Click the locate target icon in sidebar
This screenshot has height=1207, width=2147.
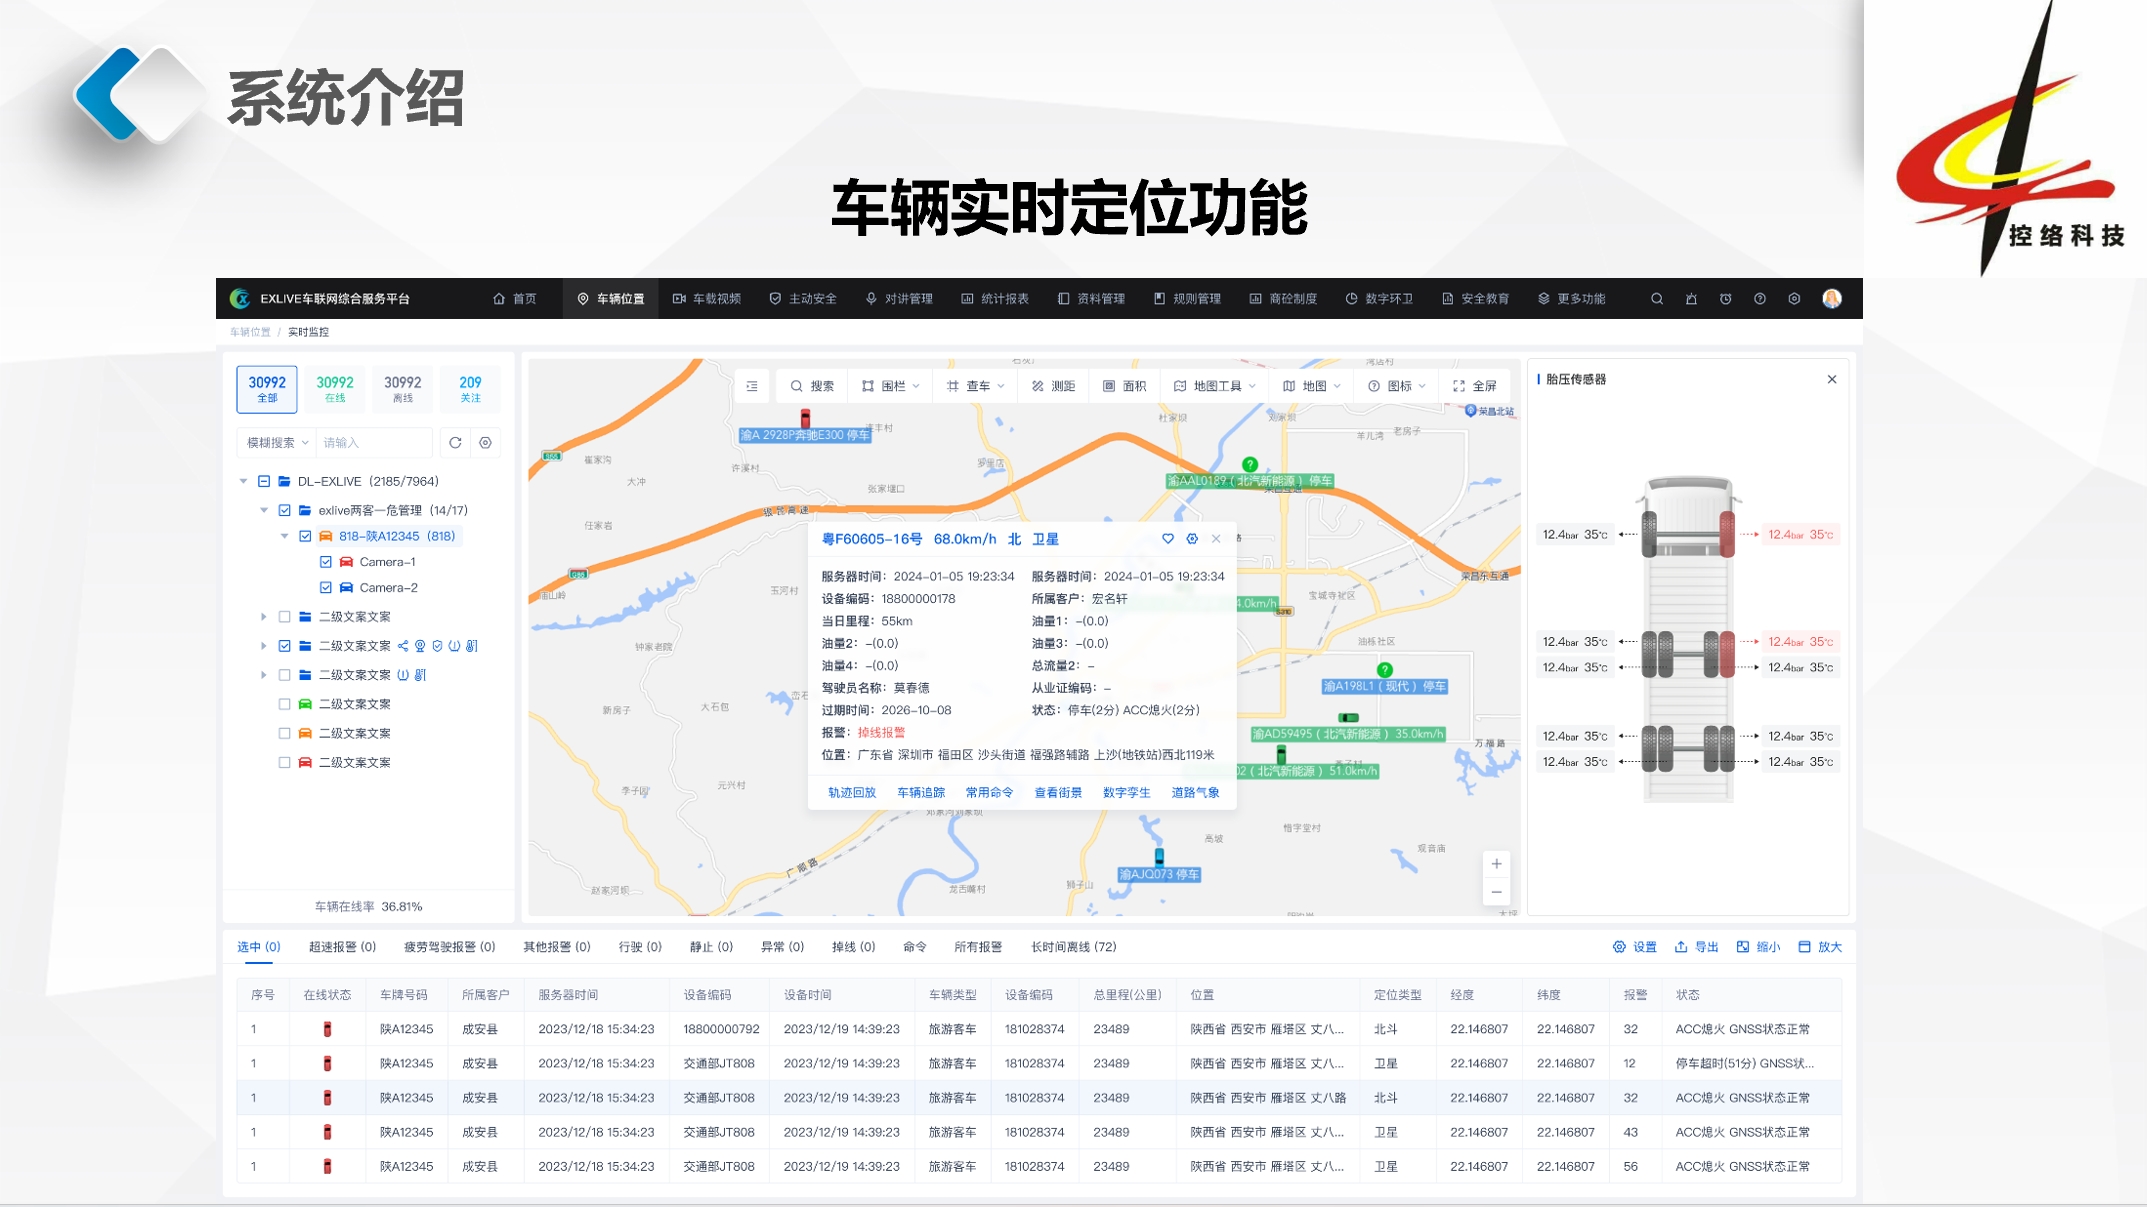pyautogui.click(x=485, y=442)
